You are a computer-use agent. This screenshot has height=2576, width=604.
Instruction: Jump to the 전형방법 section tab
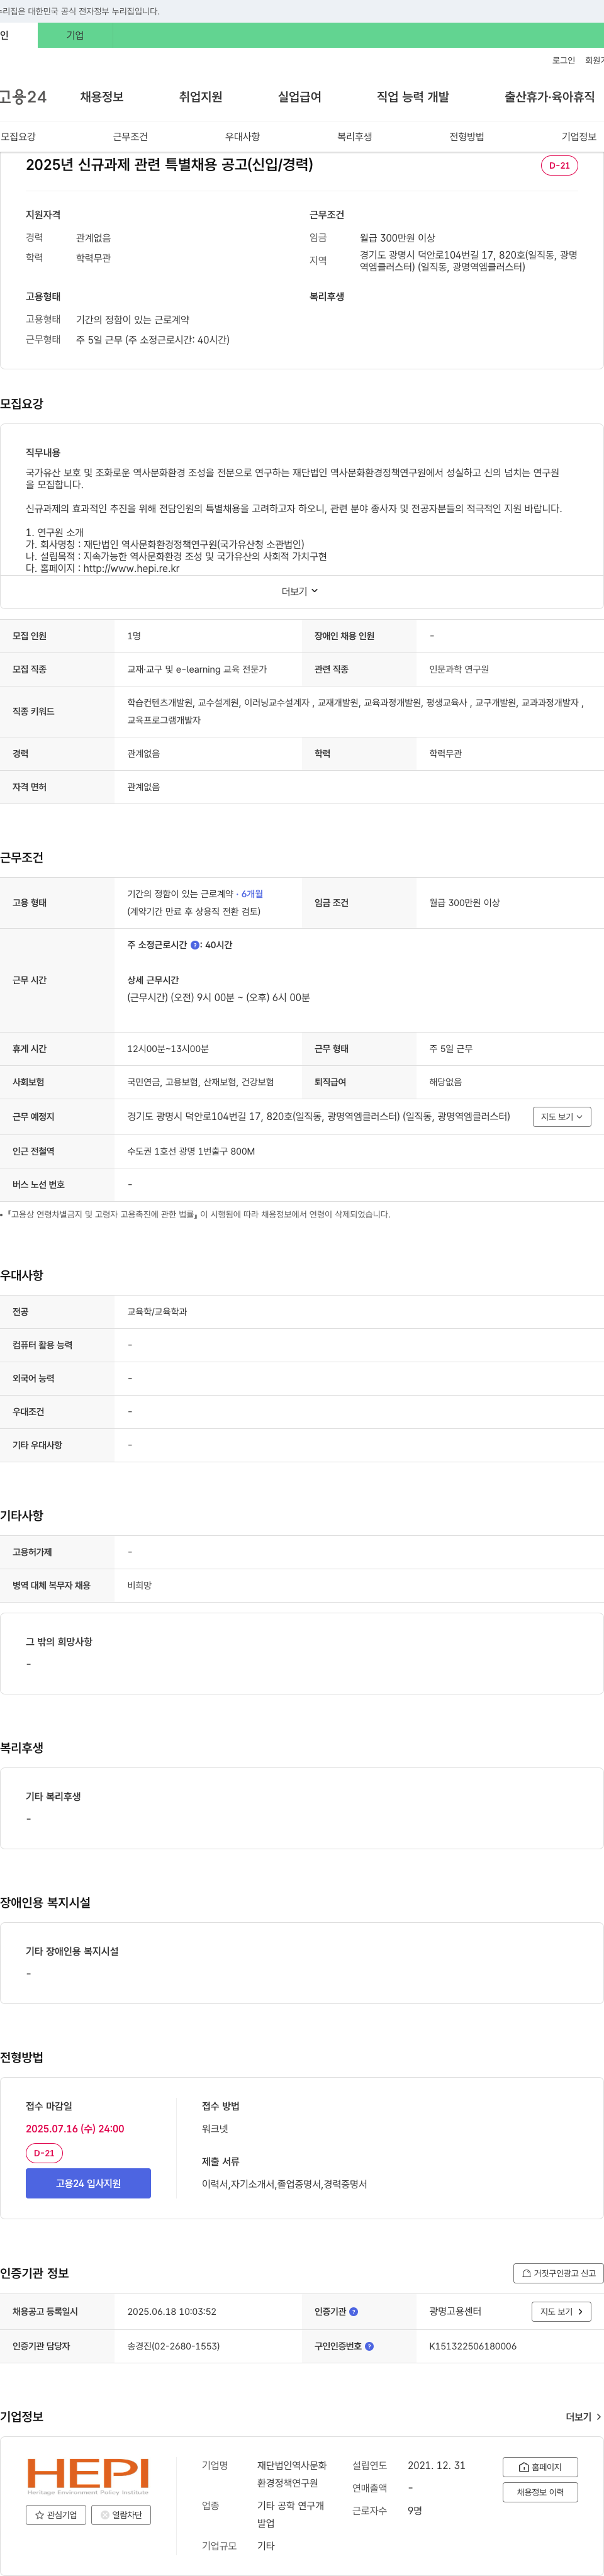click(x=466, y=137)
